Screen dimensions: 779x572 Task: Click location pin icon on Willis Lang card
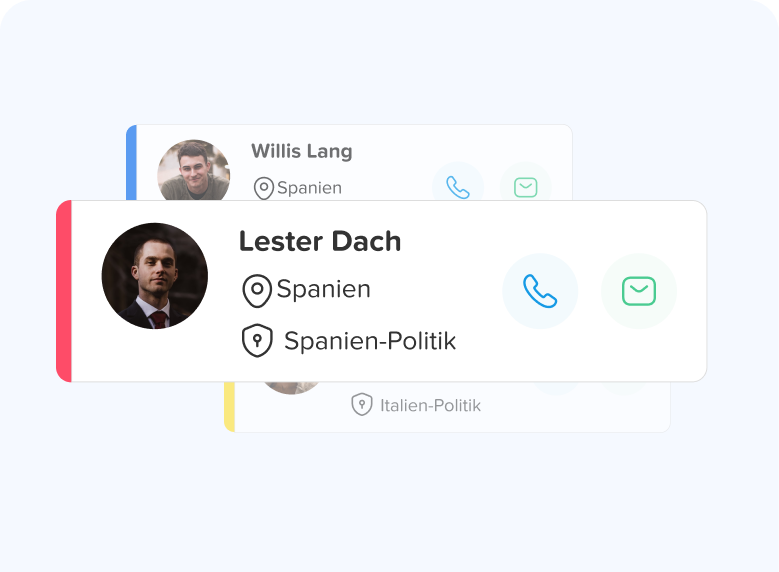pyautogui.click(x=264, y=188)
